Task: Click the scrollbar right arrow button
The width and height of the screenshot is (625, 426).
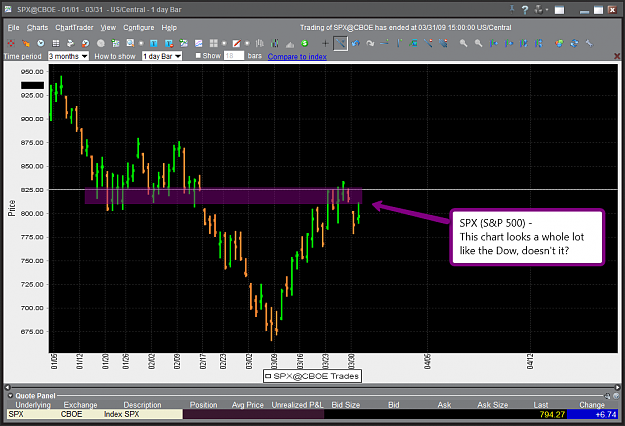Action: (x=617, y=387)
